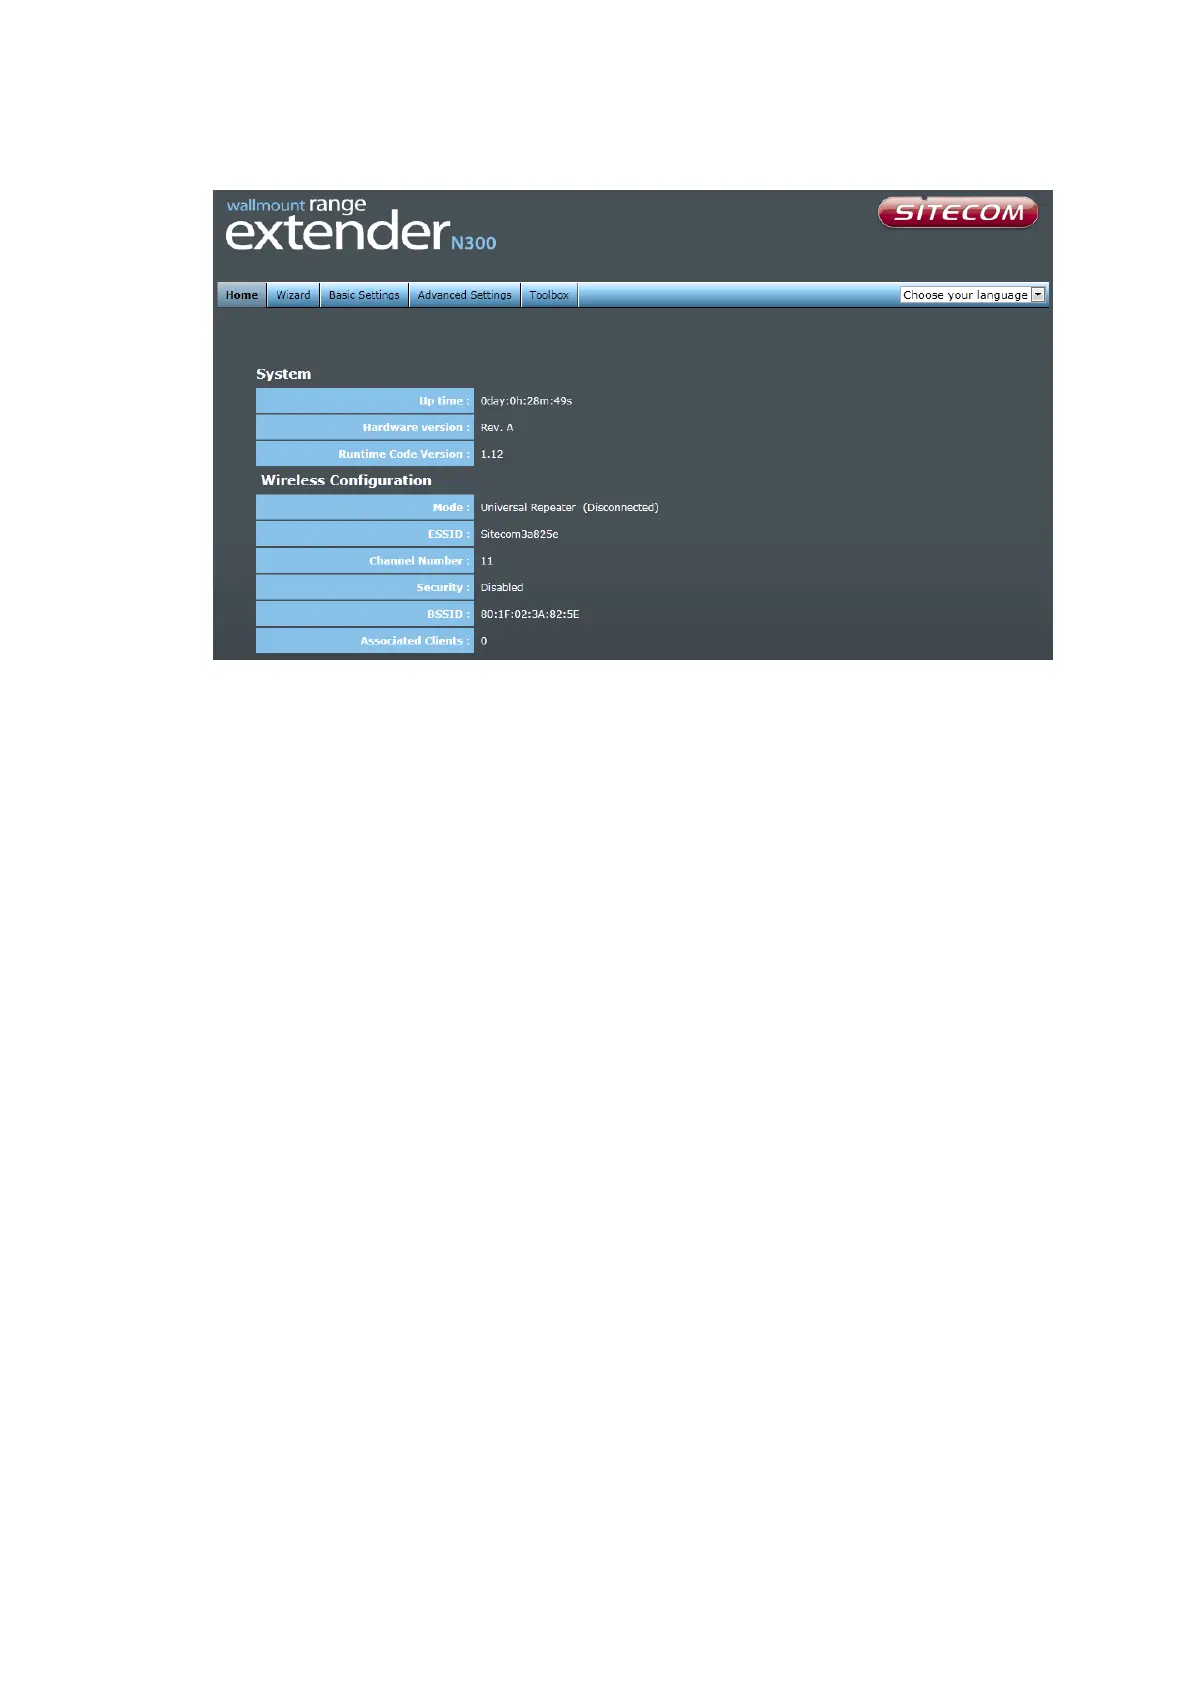Click the ESSID value Sitecom3a825e
This screenshot has width=1191, height=1684.
coord(519,535)
